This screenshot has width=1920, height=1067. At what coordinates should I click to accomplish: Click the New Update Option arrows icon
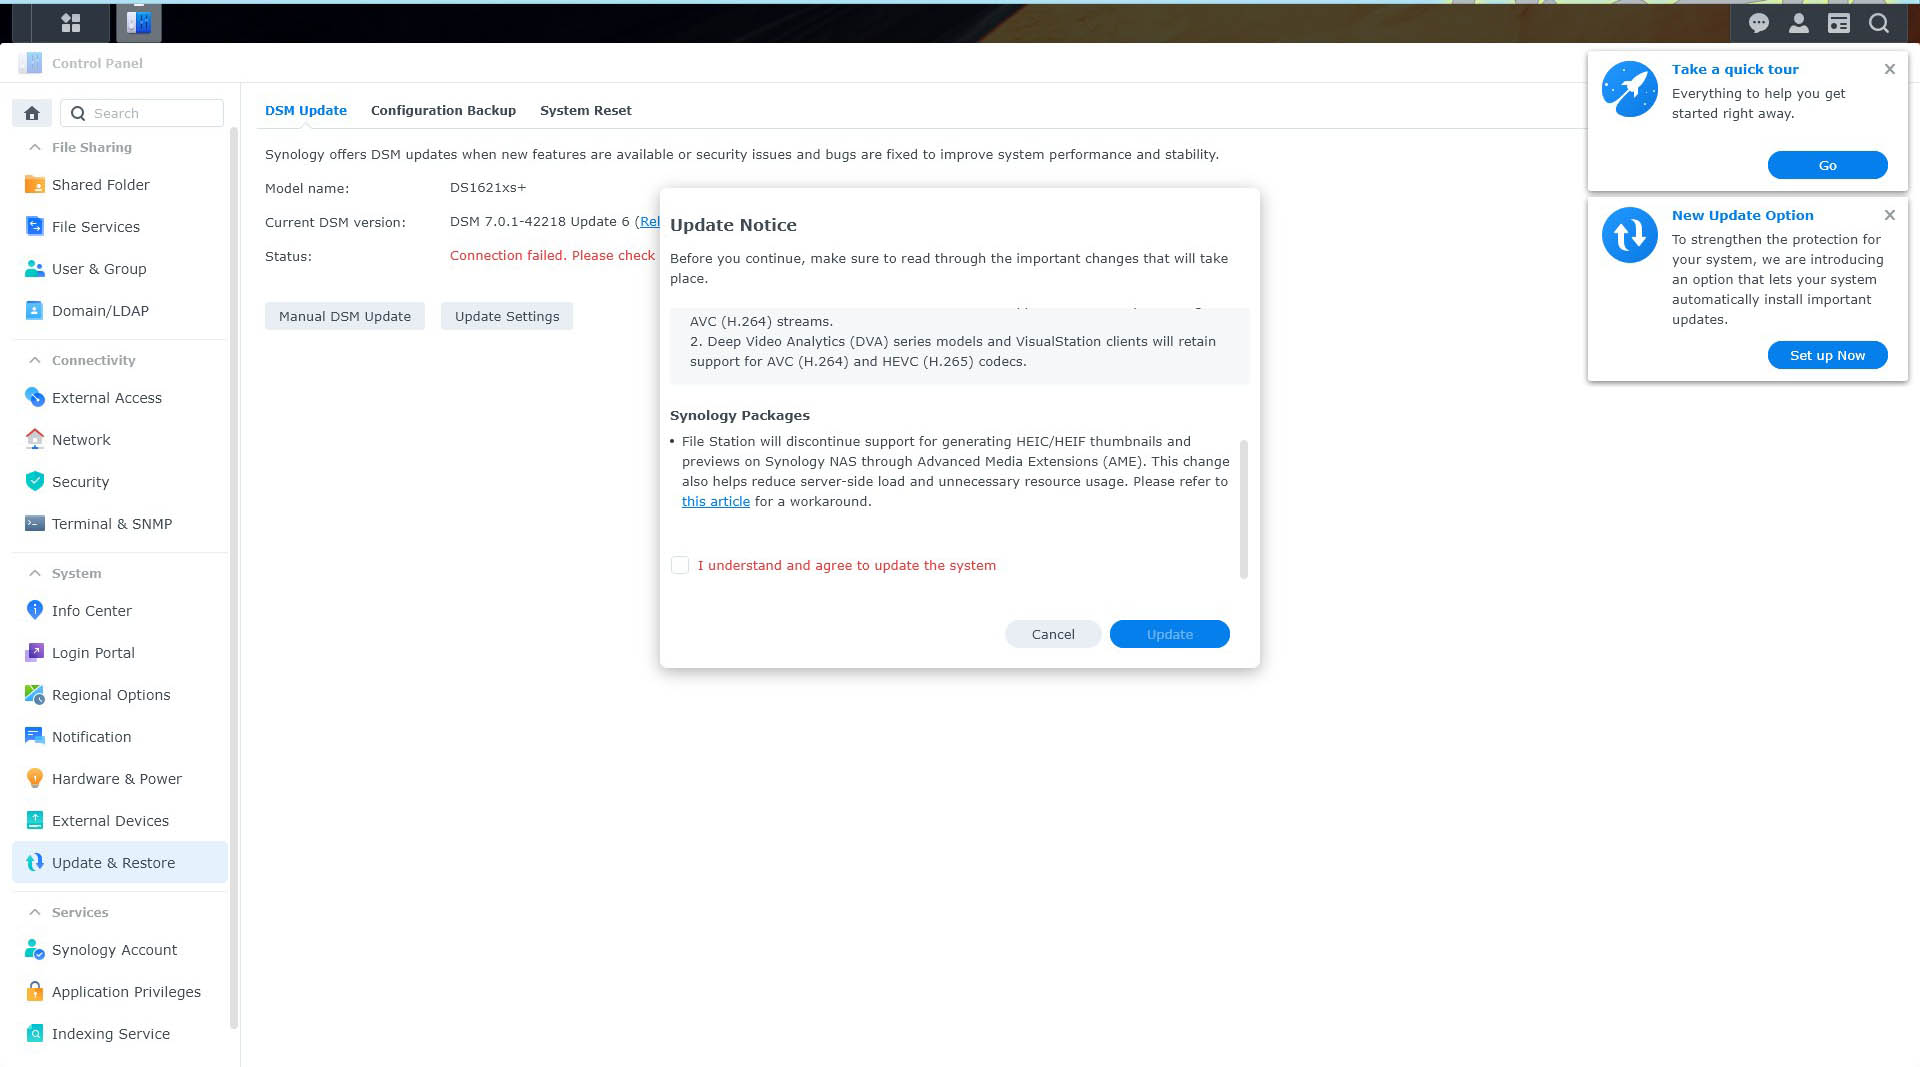[1629, 235]
